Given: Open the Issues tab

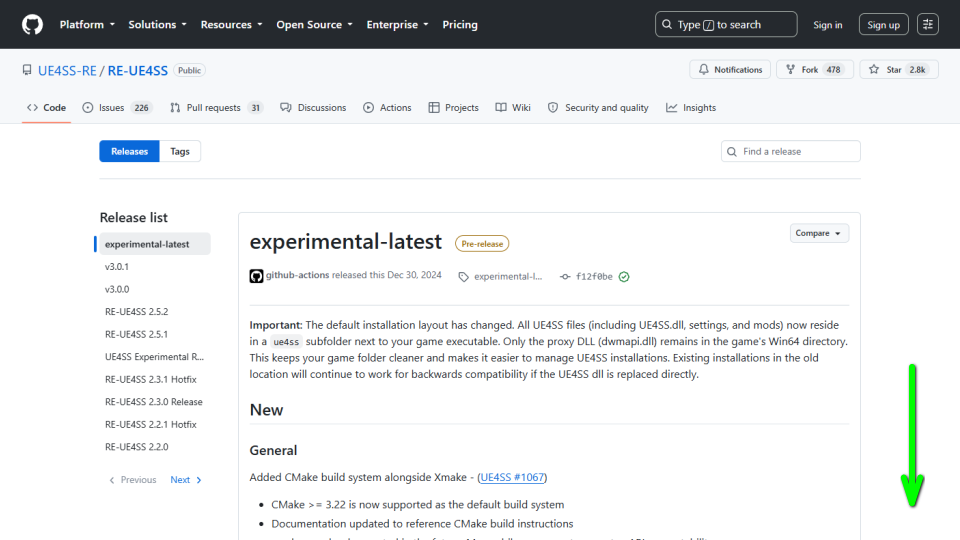Looking at the screenshot, I should (117, 108).
